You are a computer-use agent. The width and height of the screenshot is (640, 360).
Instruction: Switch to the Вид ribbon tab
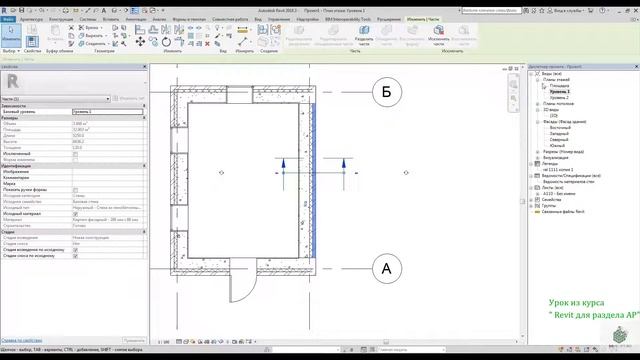coord(258,19)
